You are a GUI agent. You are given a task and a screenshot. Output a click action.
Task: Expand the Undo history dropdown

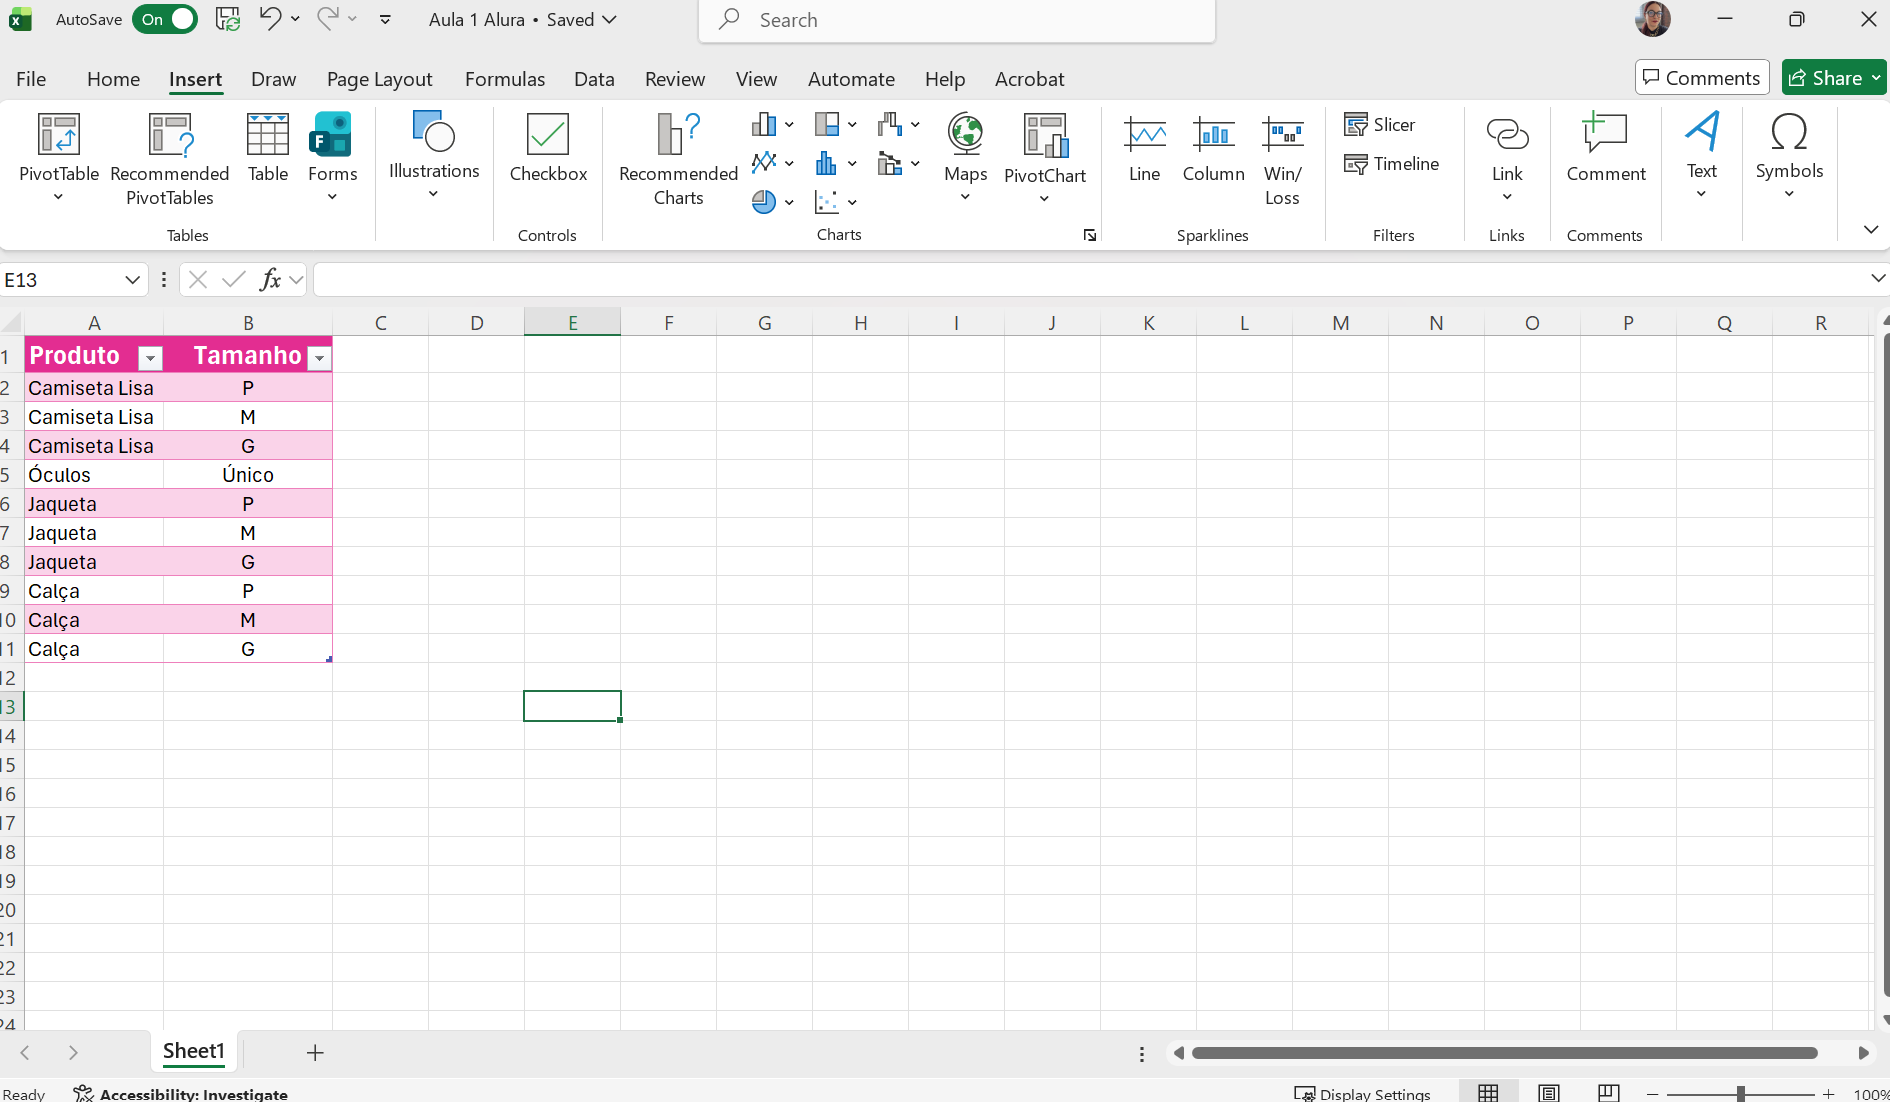295,18
